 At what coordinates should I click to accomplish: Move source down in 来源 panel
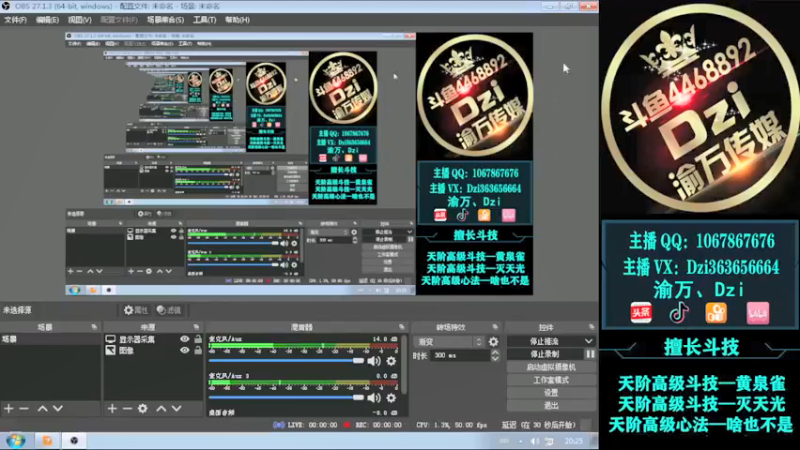[x=177, y=408]
